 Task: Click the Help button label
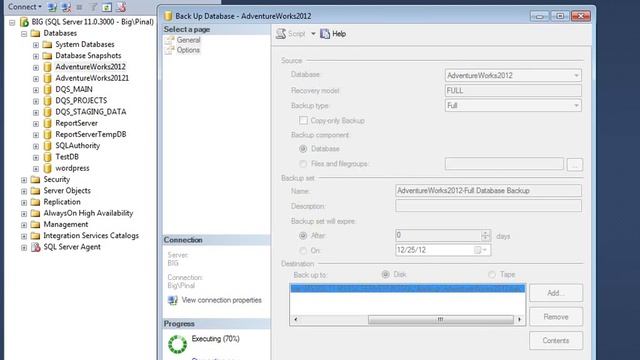pyautogui.click(x=339, y=34)
